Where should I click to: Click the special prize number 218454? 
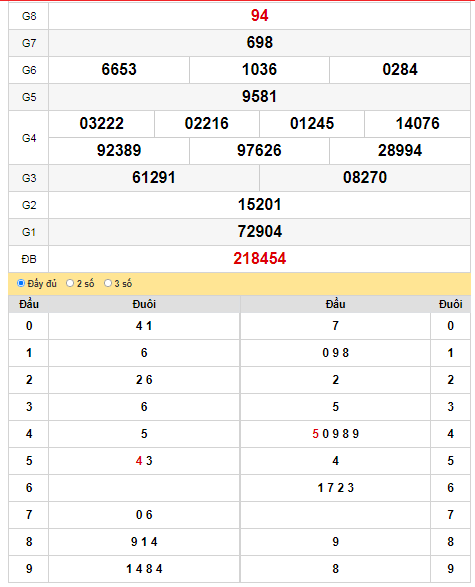pyautogui.click(x=259, y=259)
